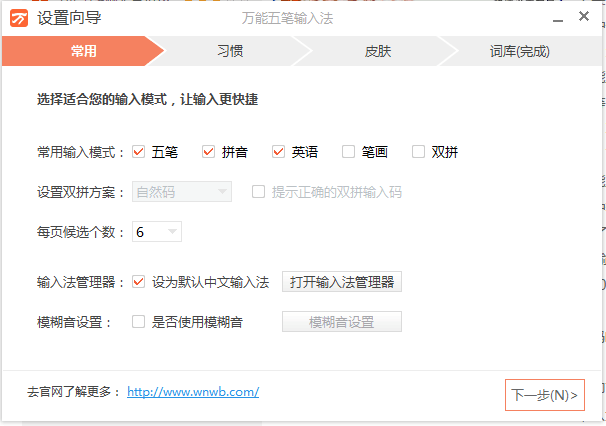Toggle the 拼音 input mode checkbox
This screenshot has width=606, height=426.
click(208, 152)
